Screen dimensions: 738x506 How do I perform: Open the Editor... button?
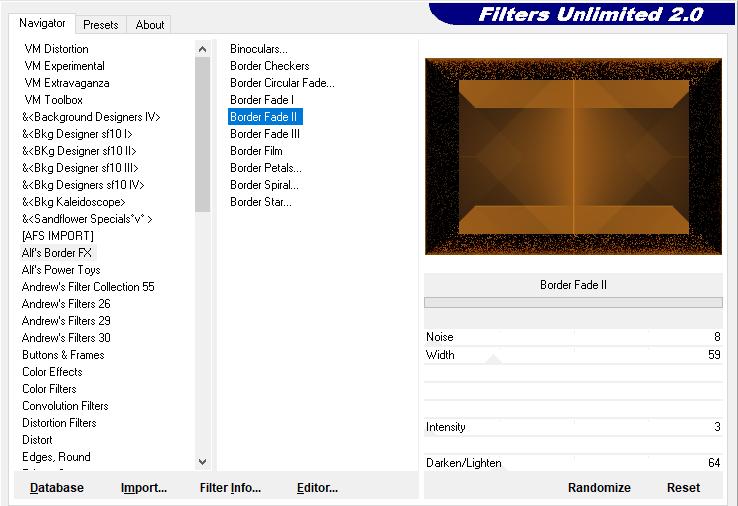point(317,488)
